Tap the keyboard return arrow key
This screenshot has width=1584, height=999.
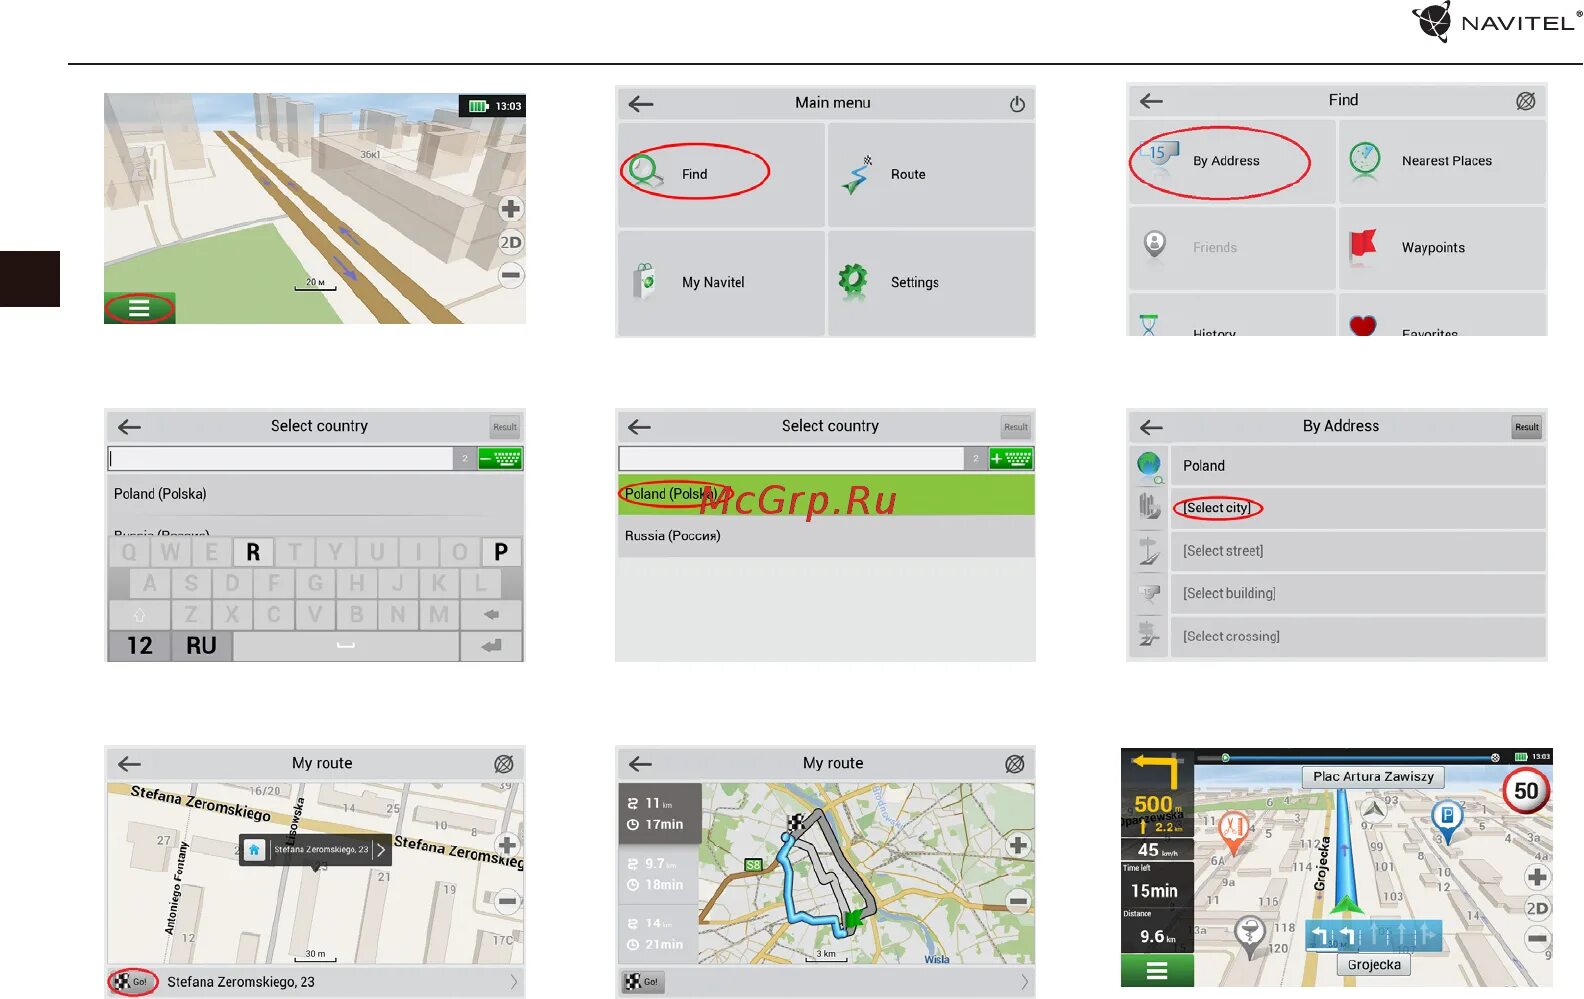click(491, 646)
